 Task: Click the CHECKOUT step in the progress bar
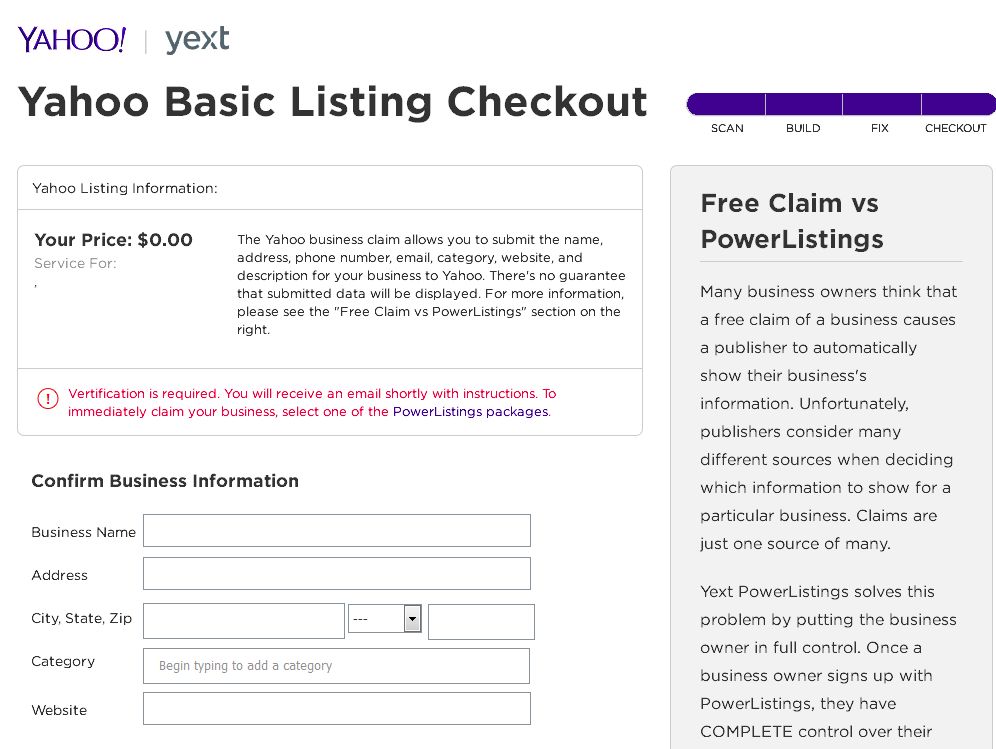955,128
